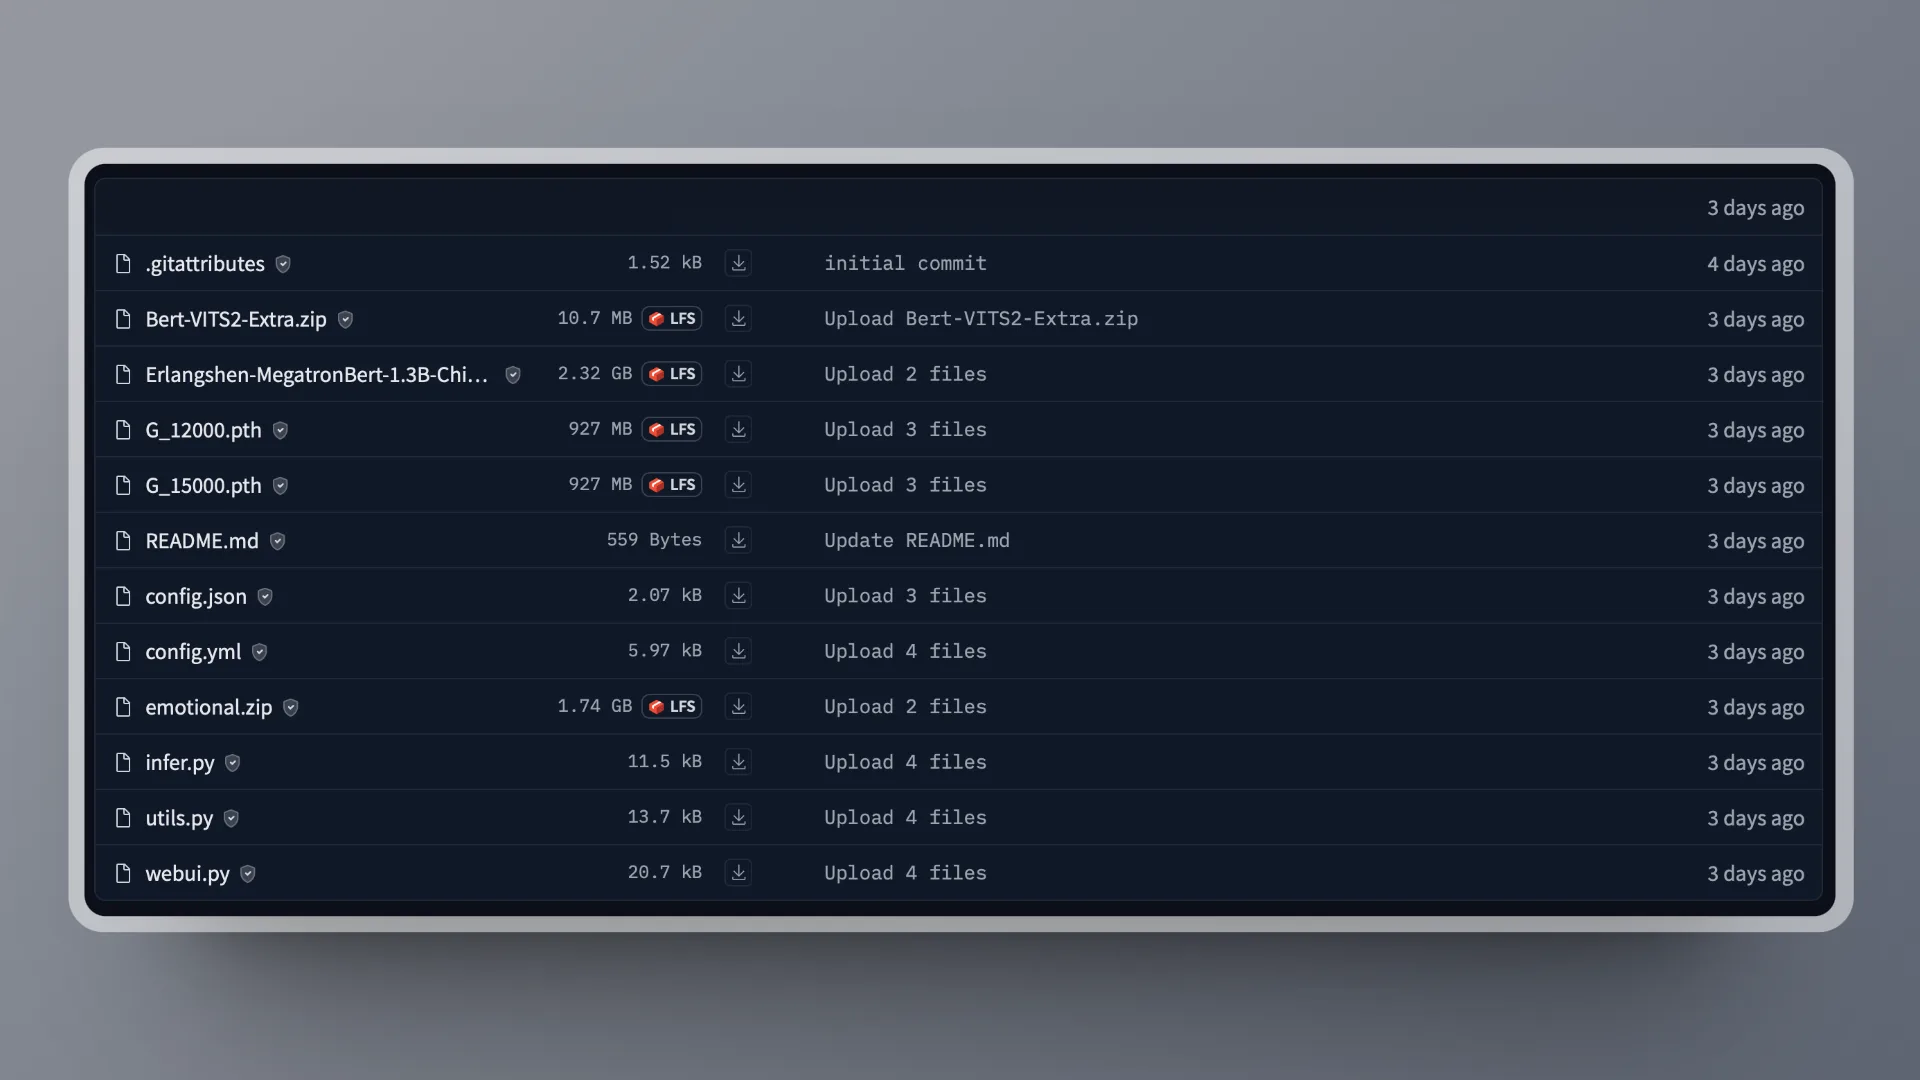Screen dimensions: 1920x1080
Task: Open the config.yml file
Action: tap(193, 652)
